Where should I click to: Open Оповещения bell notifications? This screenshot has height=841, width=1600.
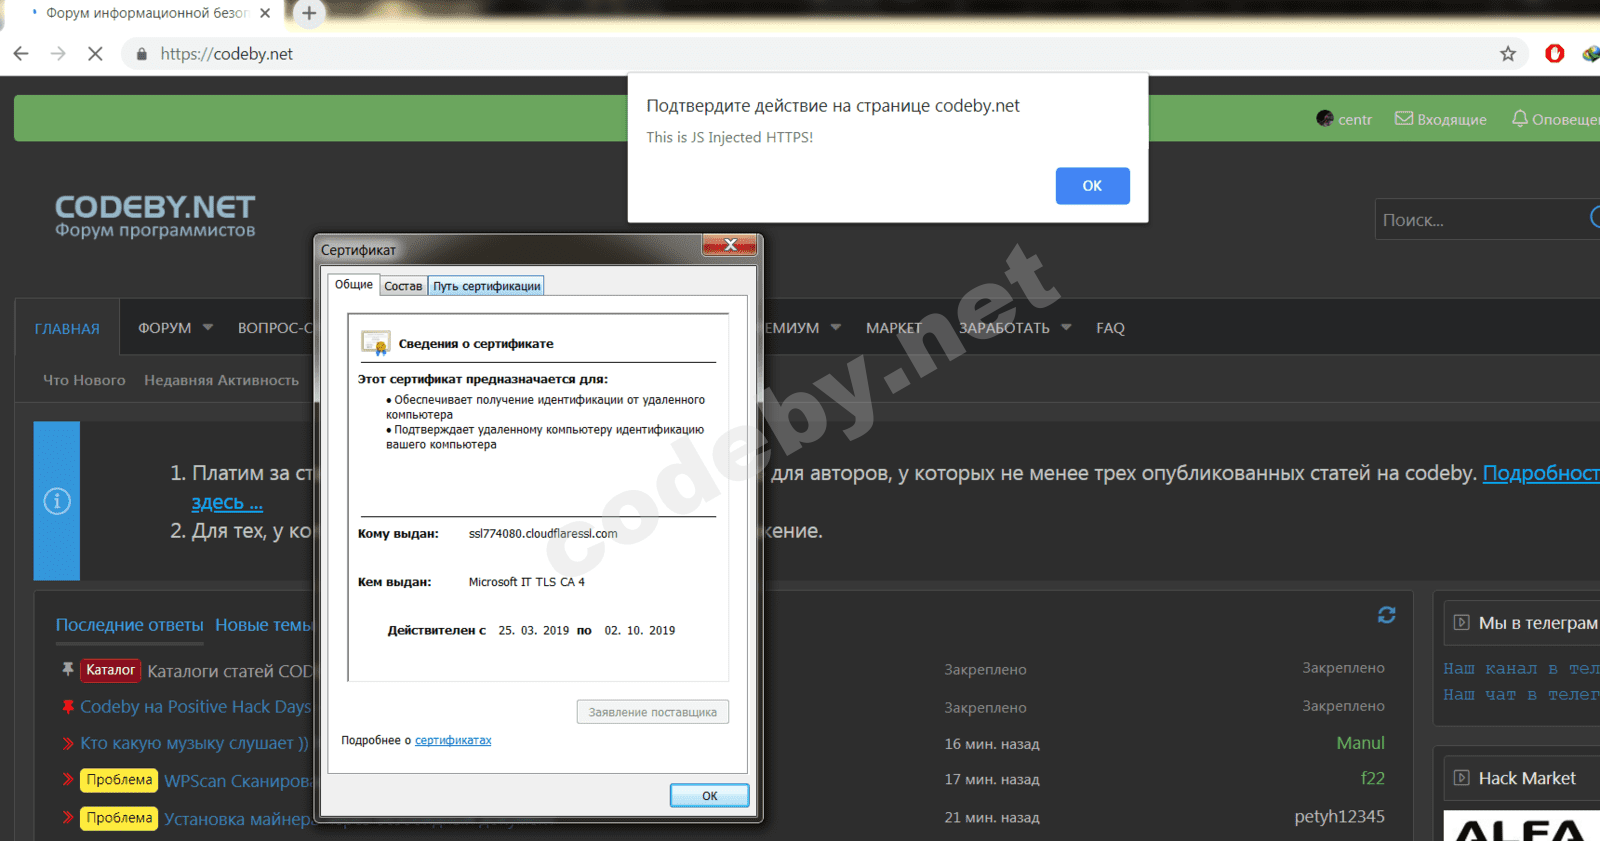pos(1555,119)
